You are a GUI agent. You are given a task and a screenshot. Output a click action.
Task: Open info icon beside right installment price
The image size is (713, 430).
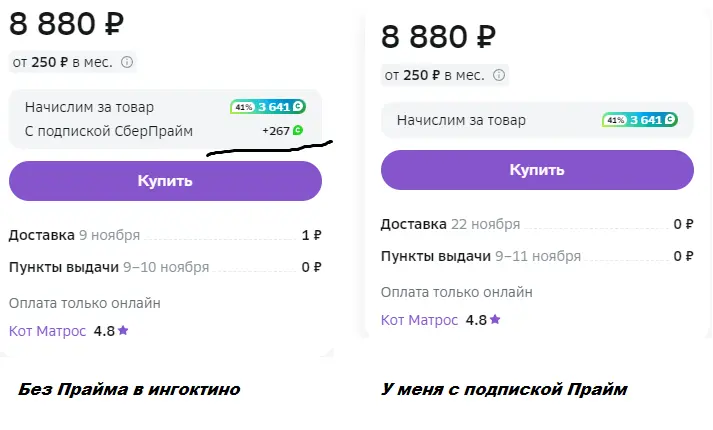[x=499, y=75]
